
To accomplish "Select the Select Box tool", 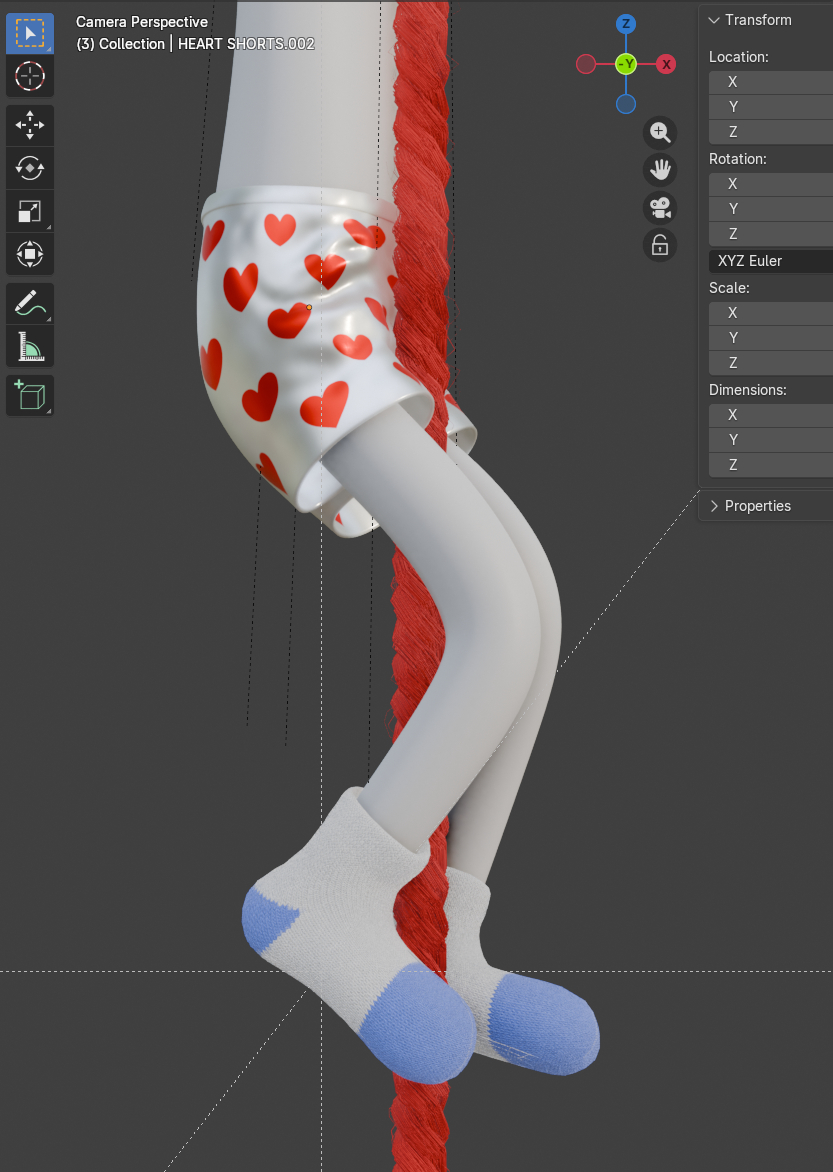I will (x=30, y=33).
